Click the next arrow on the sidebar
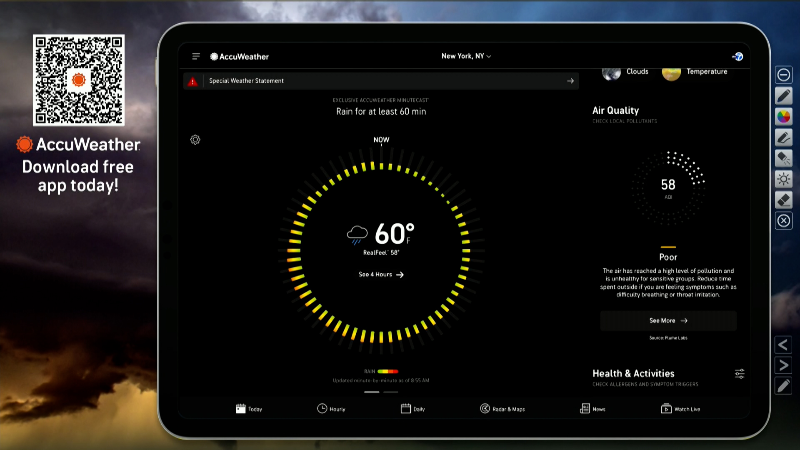The height and width of the screenshot is (450, 800). click(x=783, y=365)
